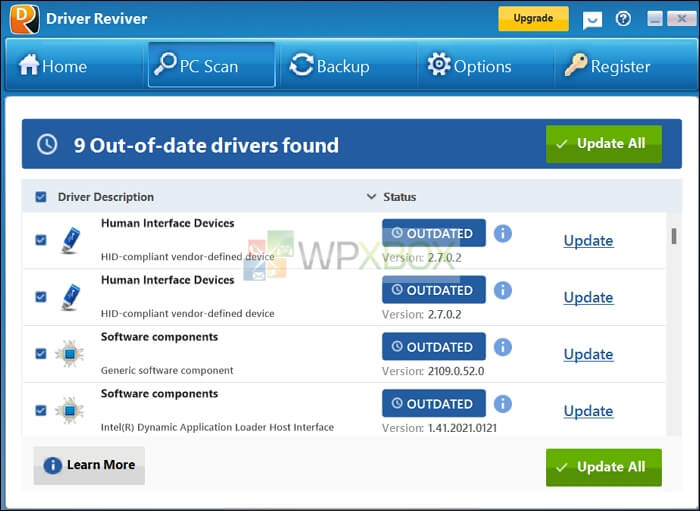
Task: Show info for Generic software component
Action: point(503,347)
